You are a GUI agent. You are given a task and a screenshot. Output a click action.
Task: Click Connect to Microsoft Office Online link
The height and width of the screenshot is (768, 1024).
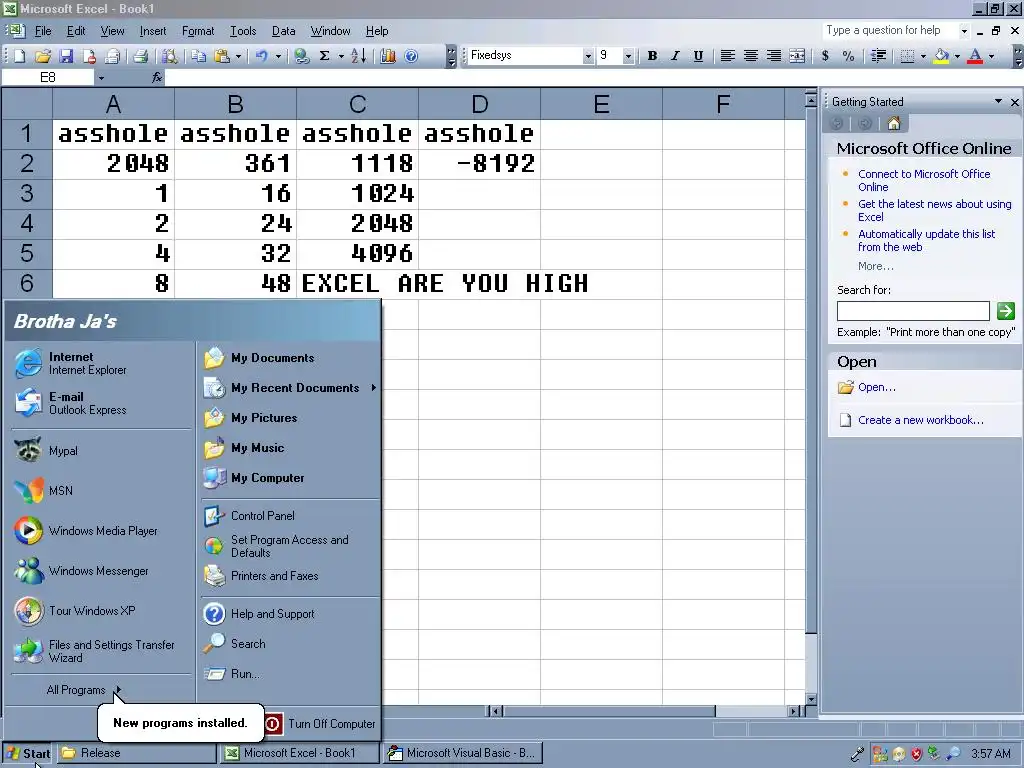[x=923, y=180]
